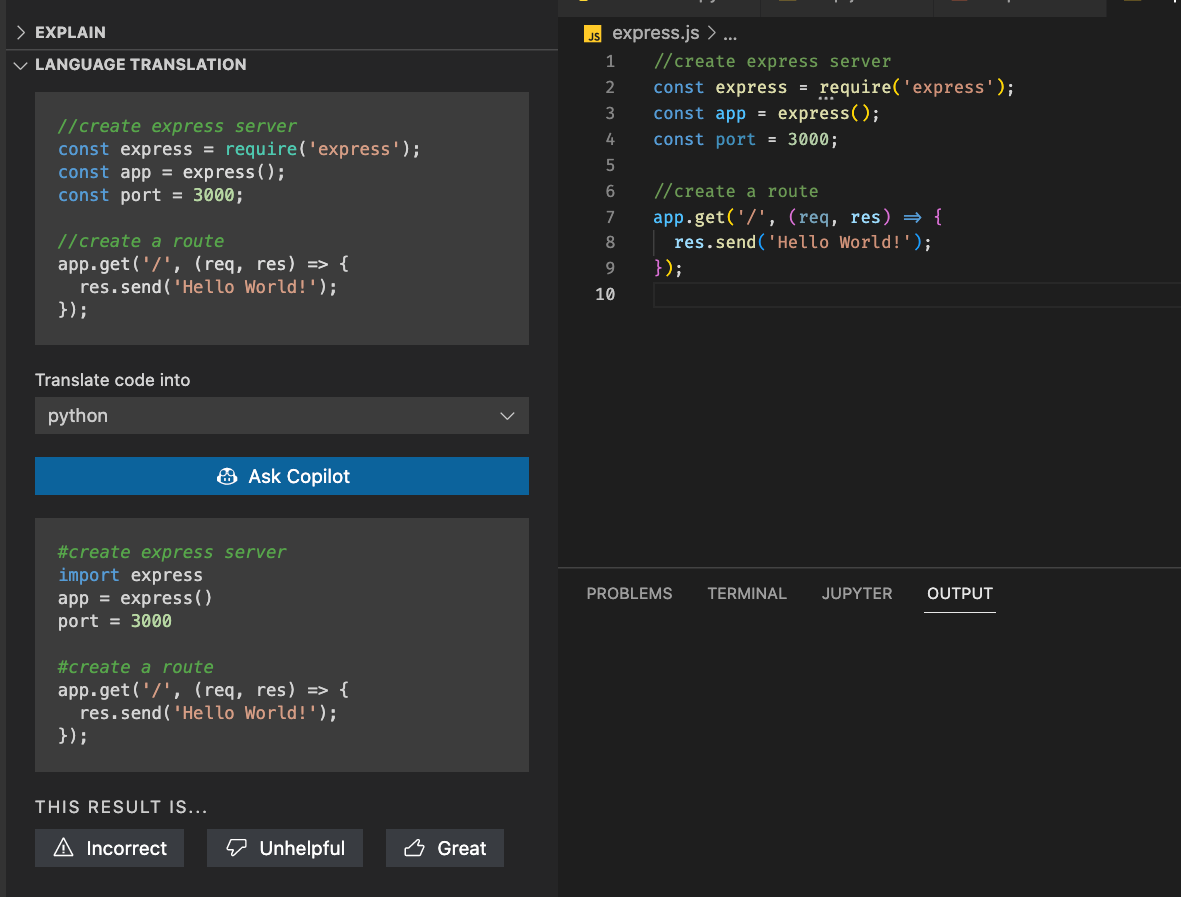Viewport: 1181px width, 897px height.
Task: Switch to the PROBLEMS tab
Action: pyautogui.click(x=629, y=593)
